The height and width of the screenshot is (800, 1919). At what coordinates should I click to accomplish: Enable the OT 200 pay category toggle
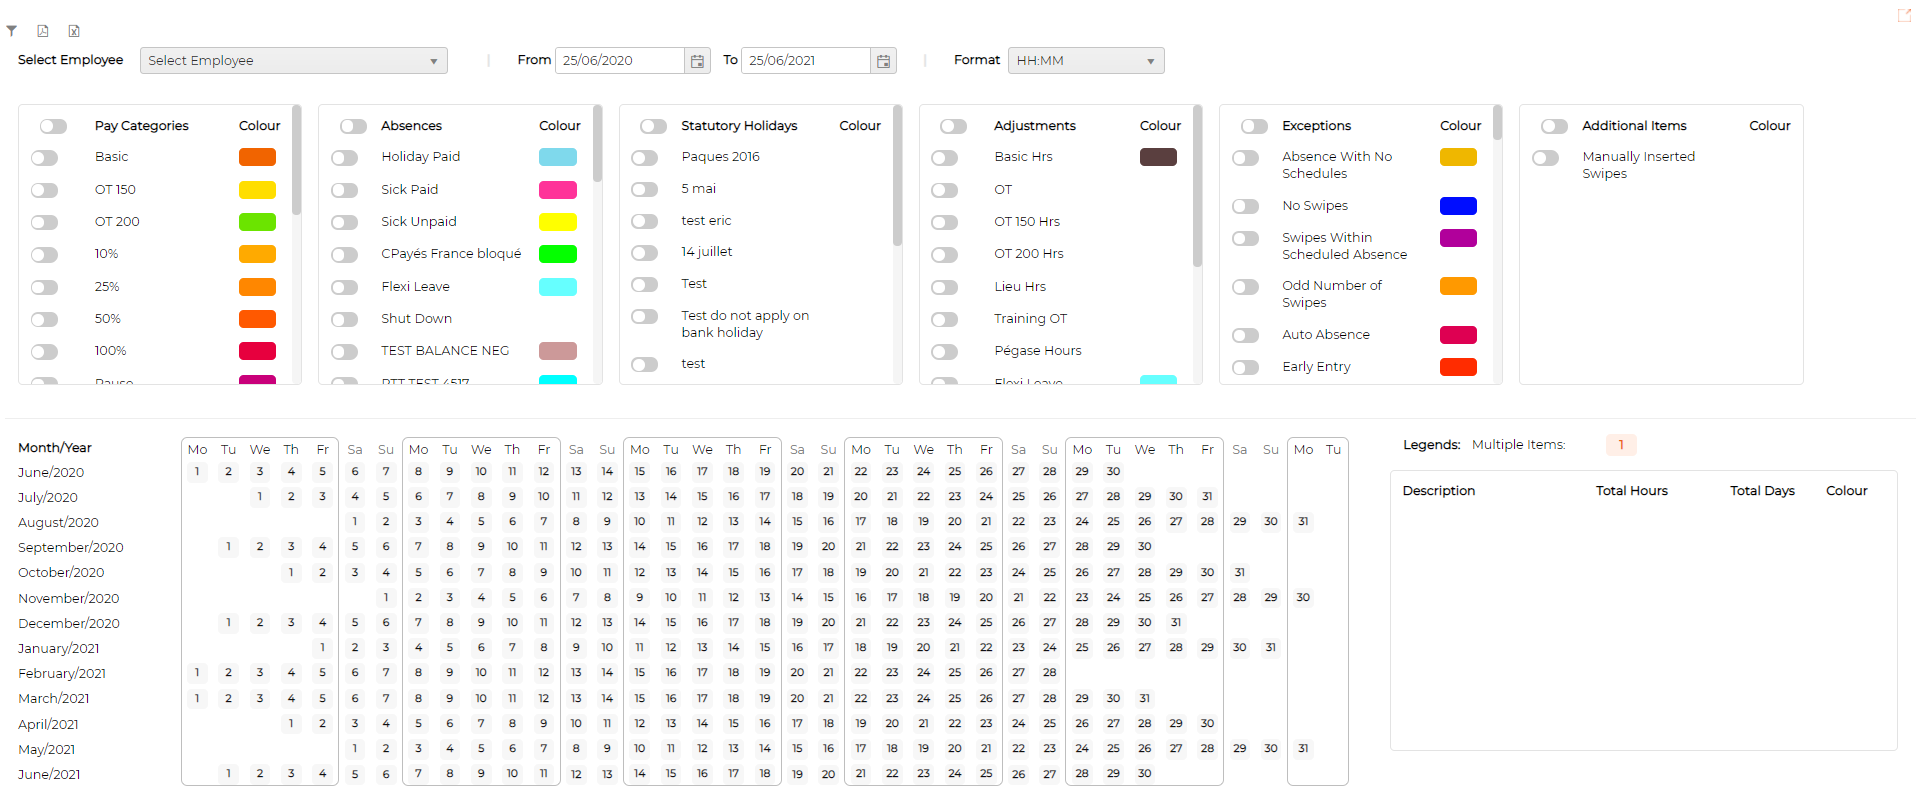(44, 222)
